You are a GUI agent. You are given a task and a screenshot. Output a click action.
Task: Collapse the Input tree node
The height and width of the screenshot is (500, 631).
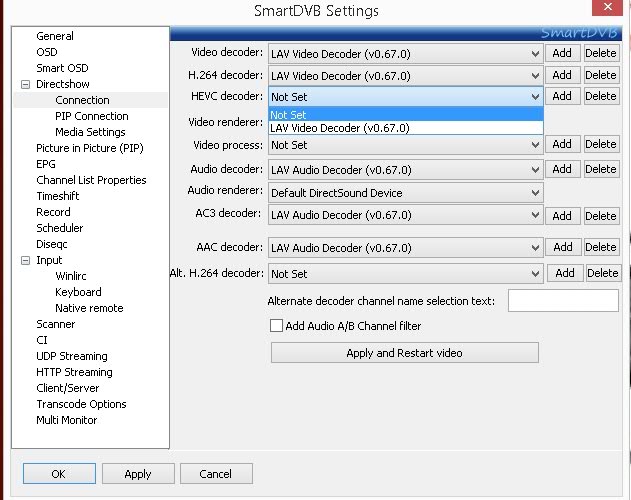coord(25,260)
